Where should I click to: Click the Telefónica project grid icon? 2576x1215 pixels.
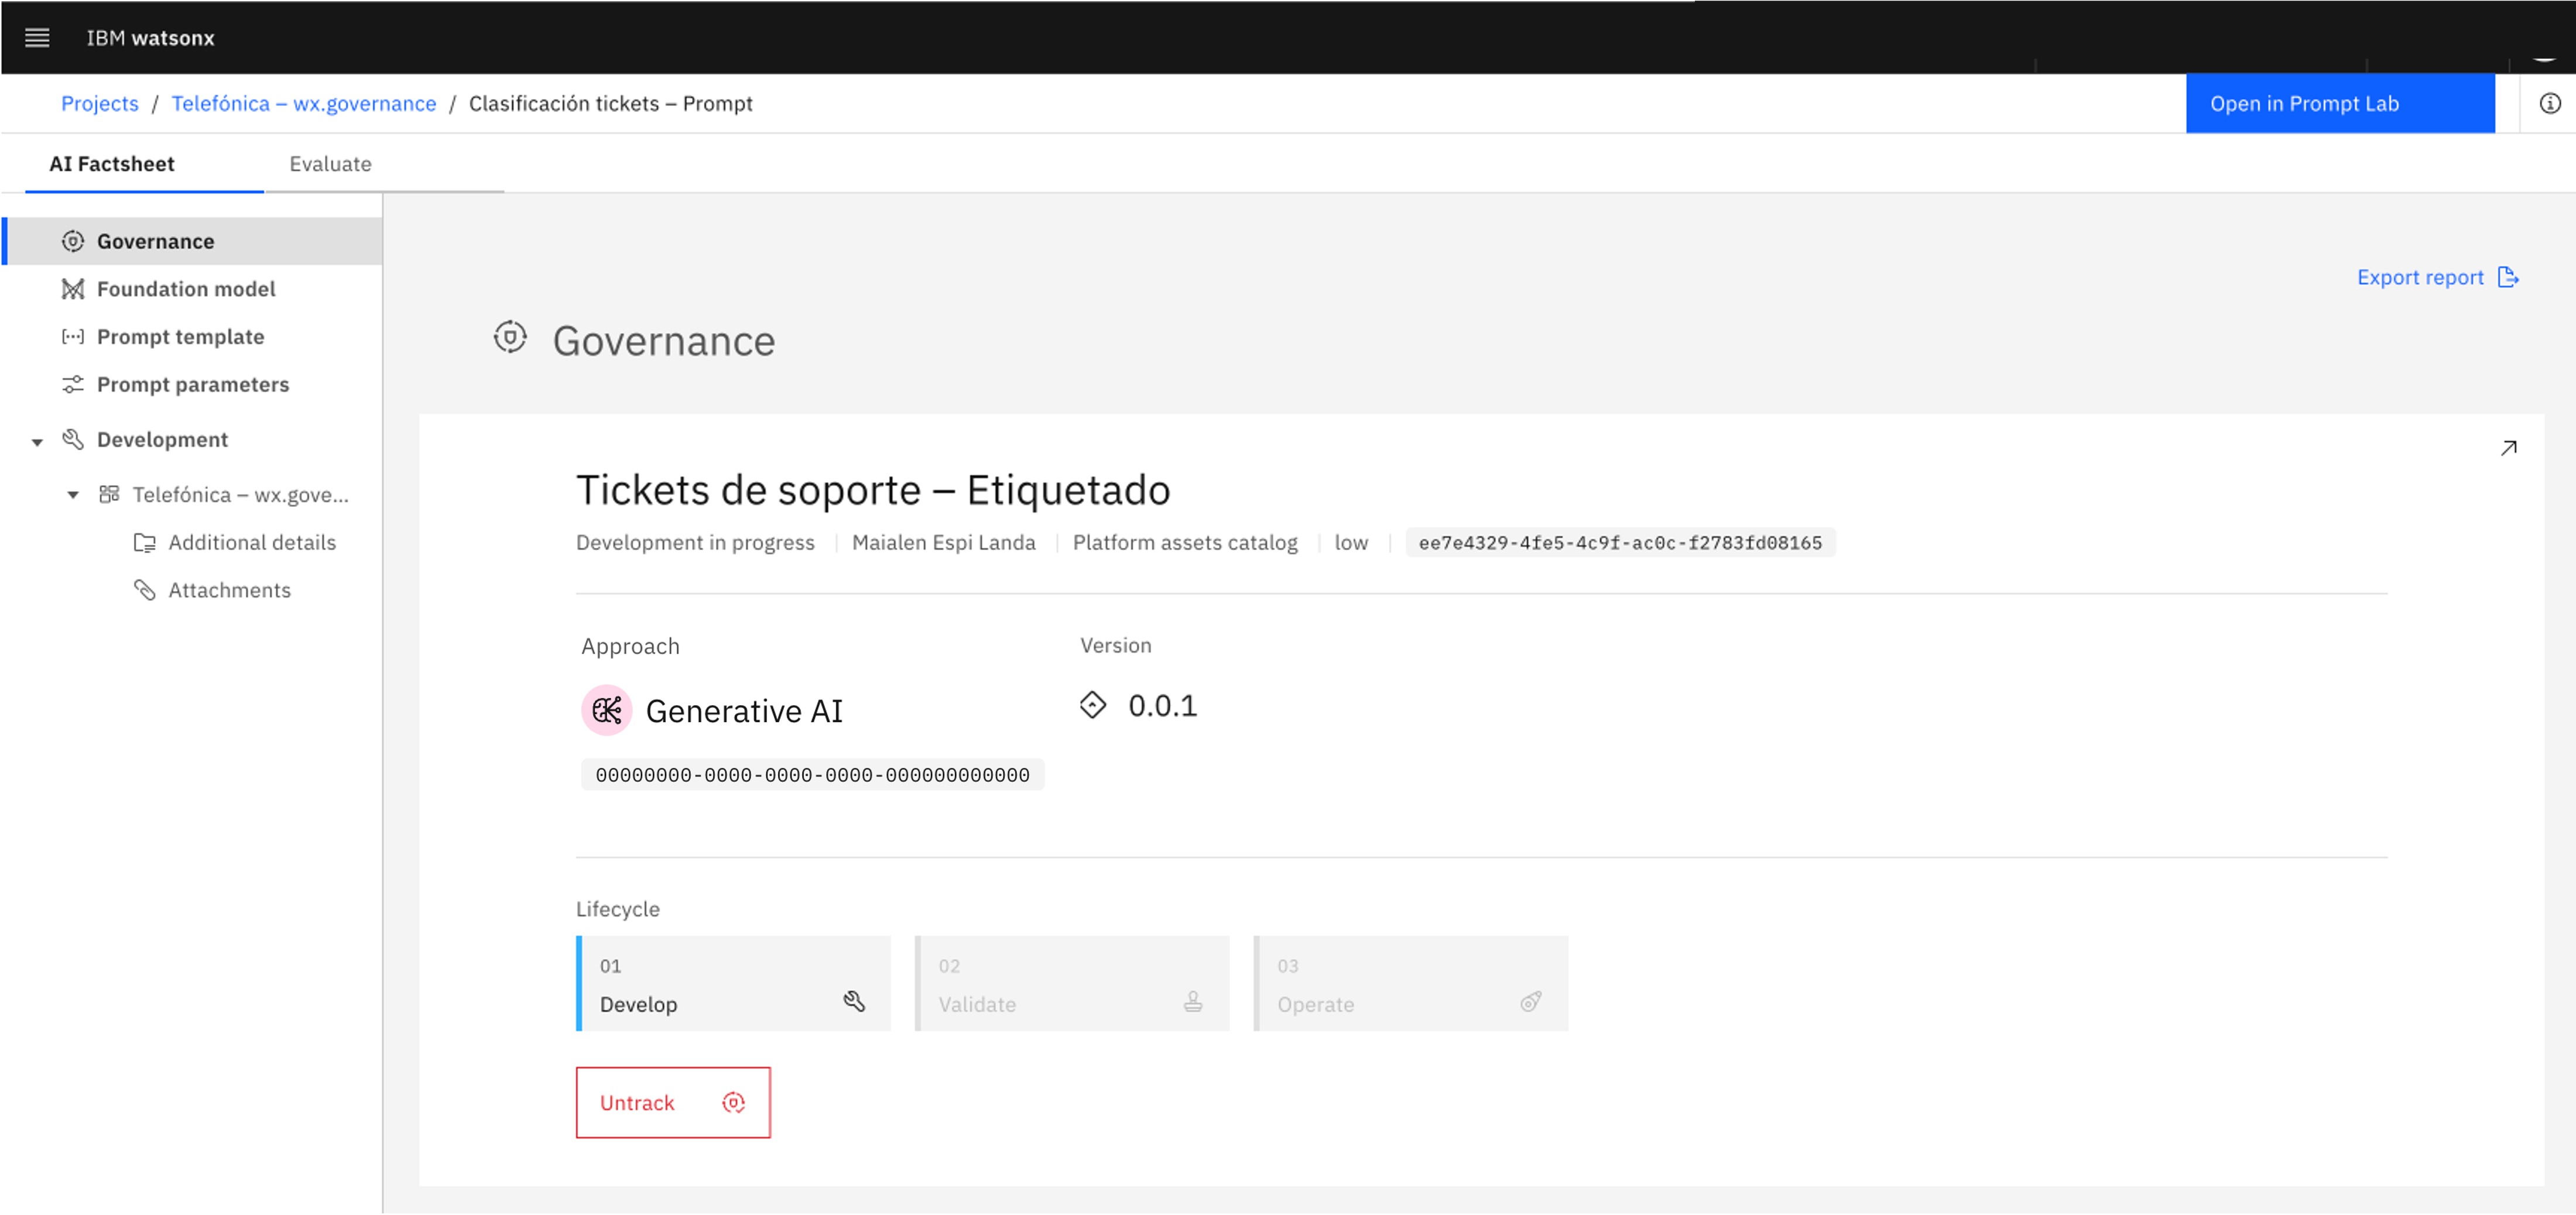(x=109, y=494)
